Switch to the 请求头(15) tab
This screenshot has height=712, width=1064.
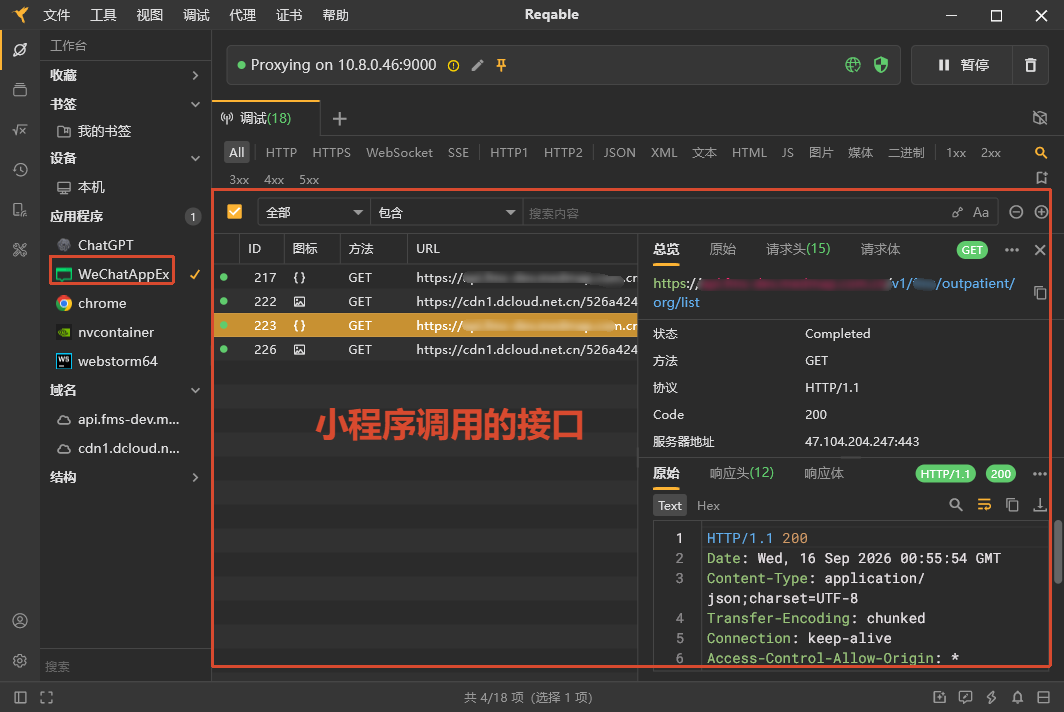[x=798, y=249]
